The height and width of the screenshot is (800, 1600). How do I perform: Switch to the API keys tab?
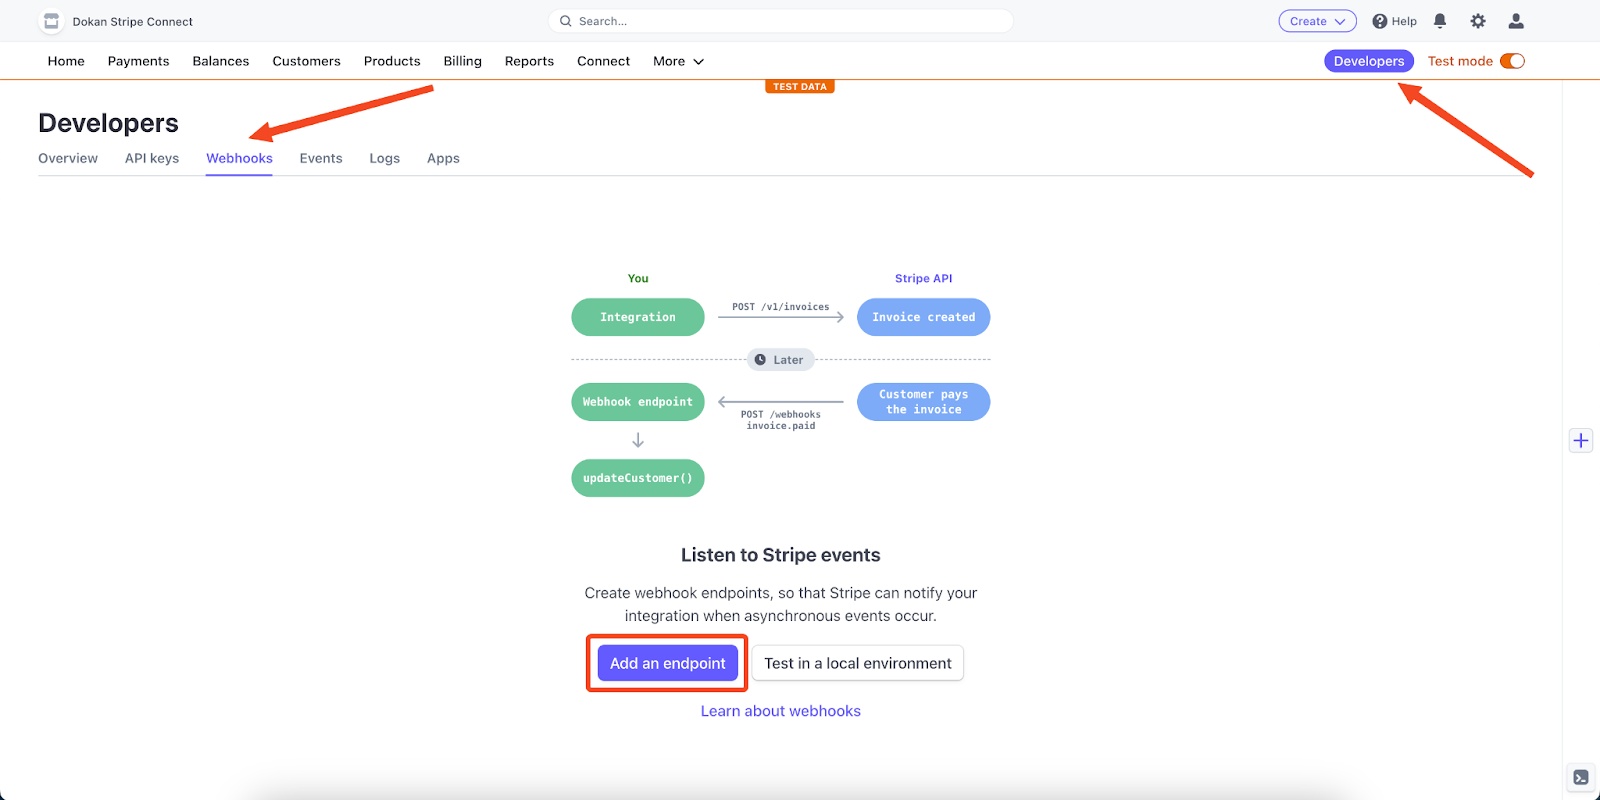click(152, 158)
